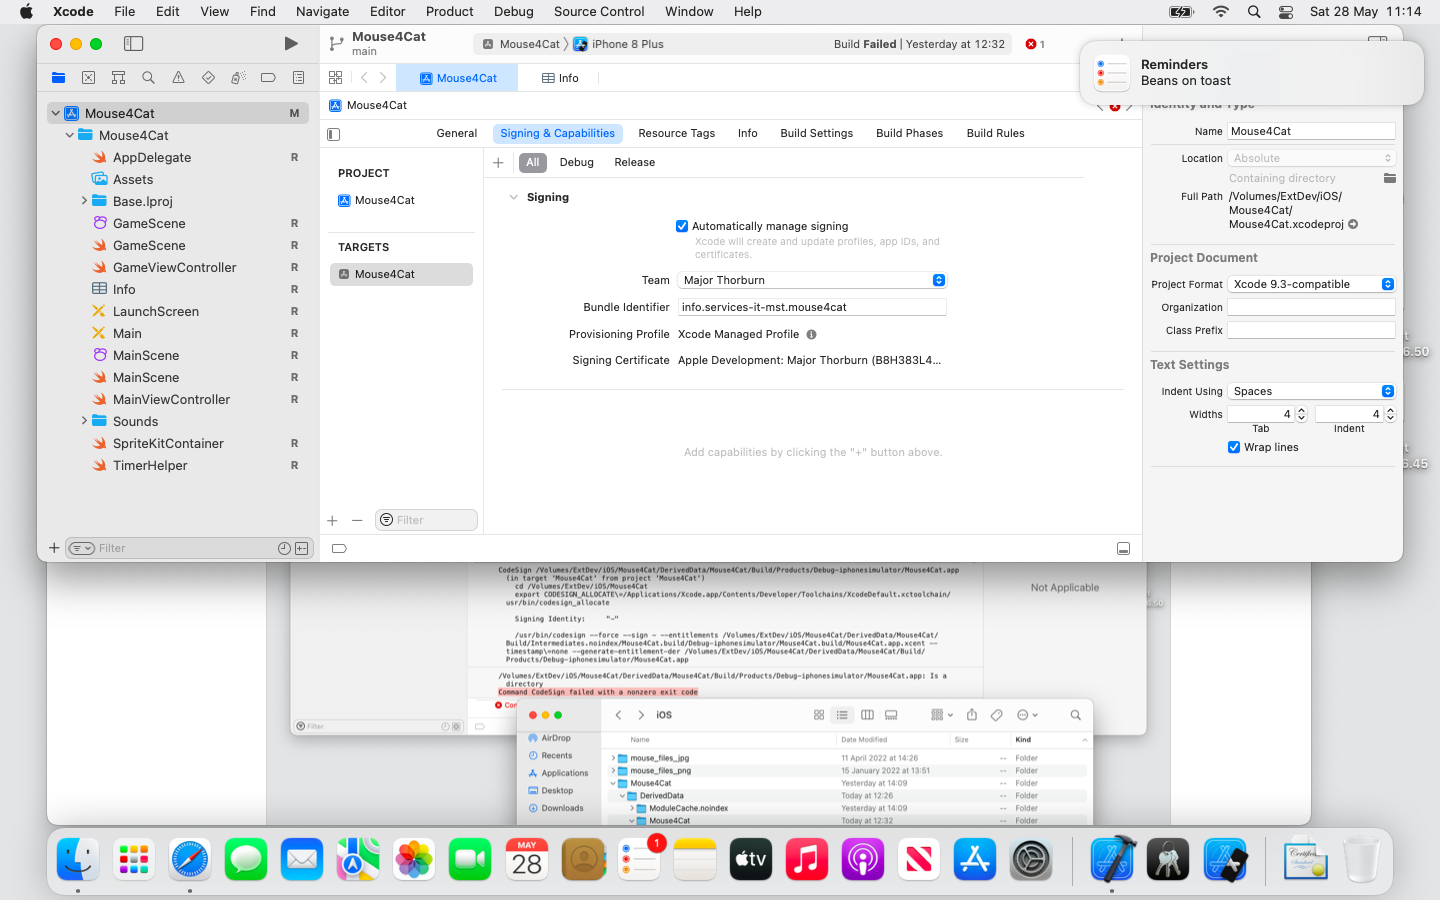This screenshot has width=1440, height=900.
Task: Open the Find navigator magnifier icon
Action: (148, 78)
